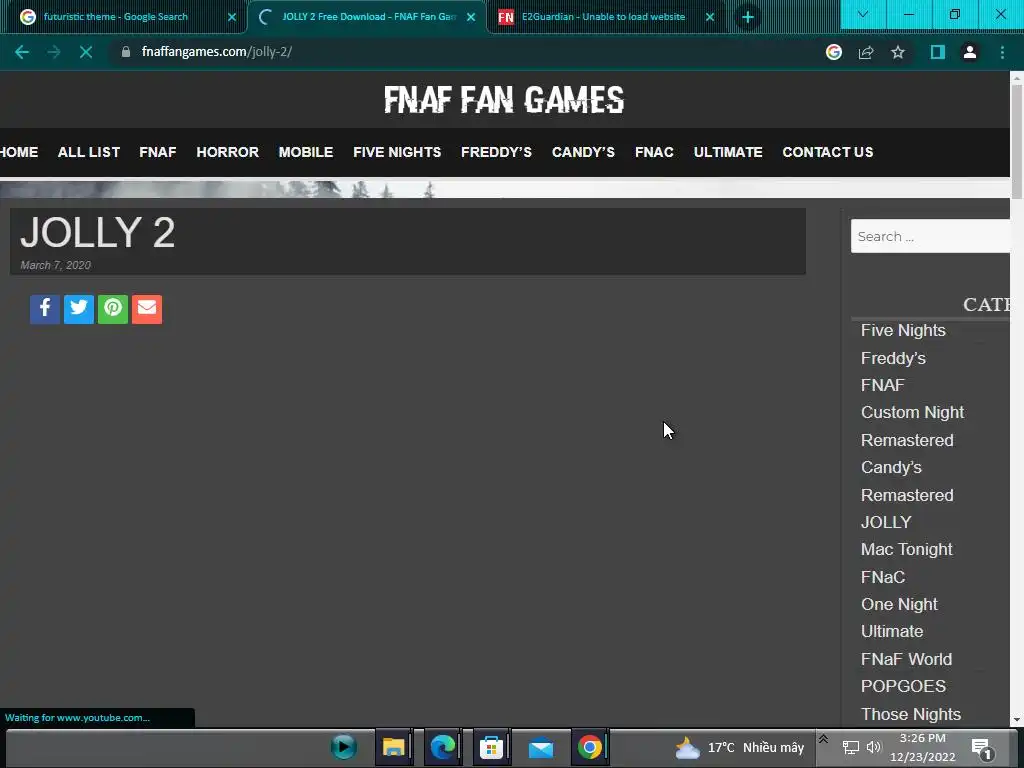Open POPGOES category link
The height and width of the screenshot is (768, 1024).
tap(903, 686)
